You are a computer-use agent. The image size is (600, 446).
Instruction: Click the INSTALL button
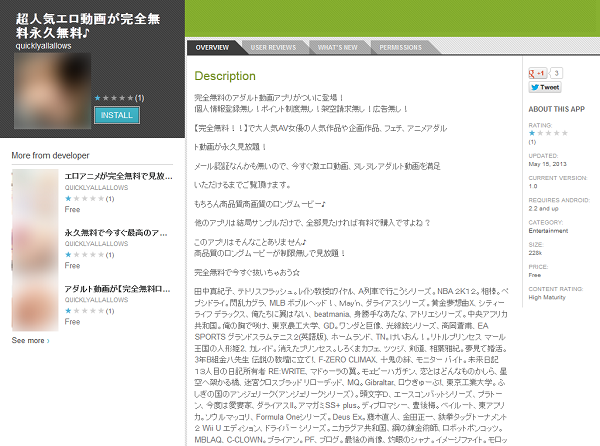point(117,115)
